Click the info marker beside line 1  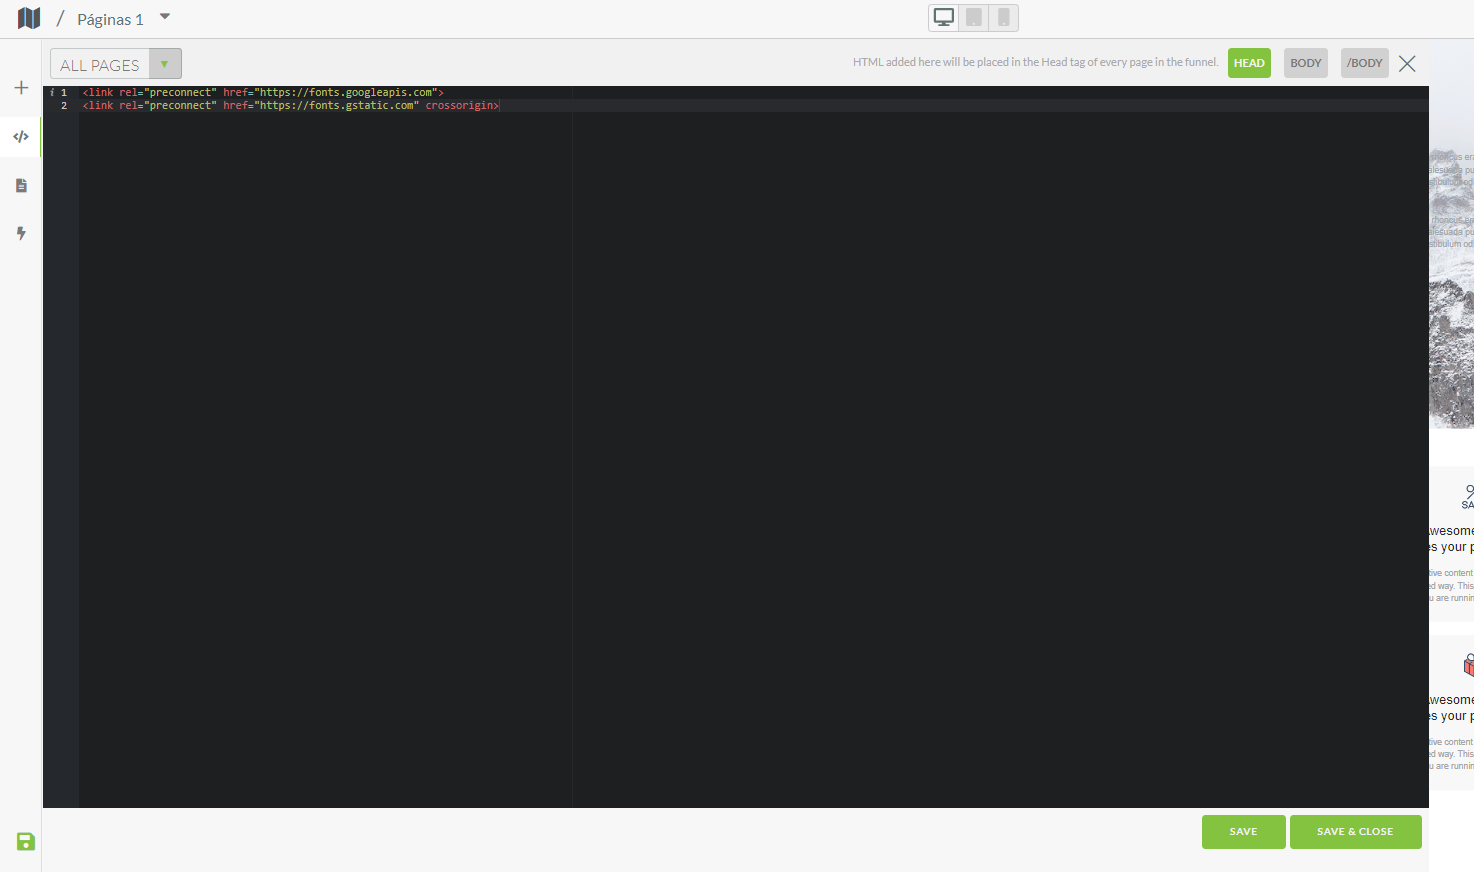pyautogui.click(x=52, y=93)
